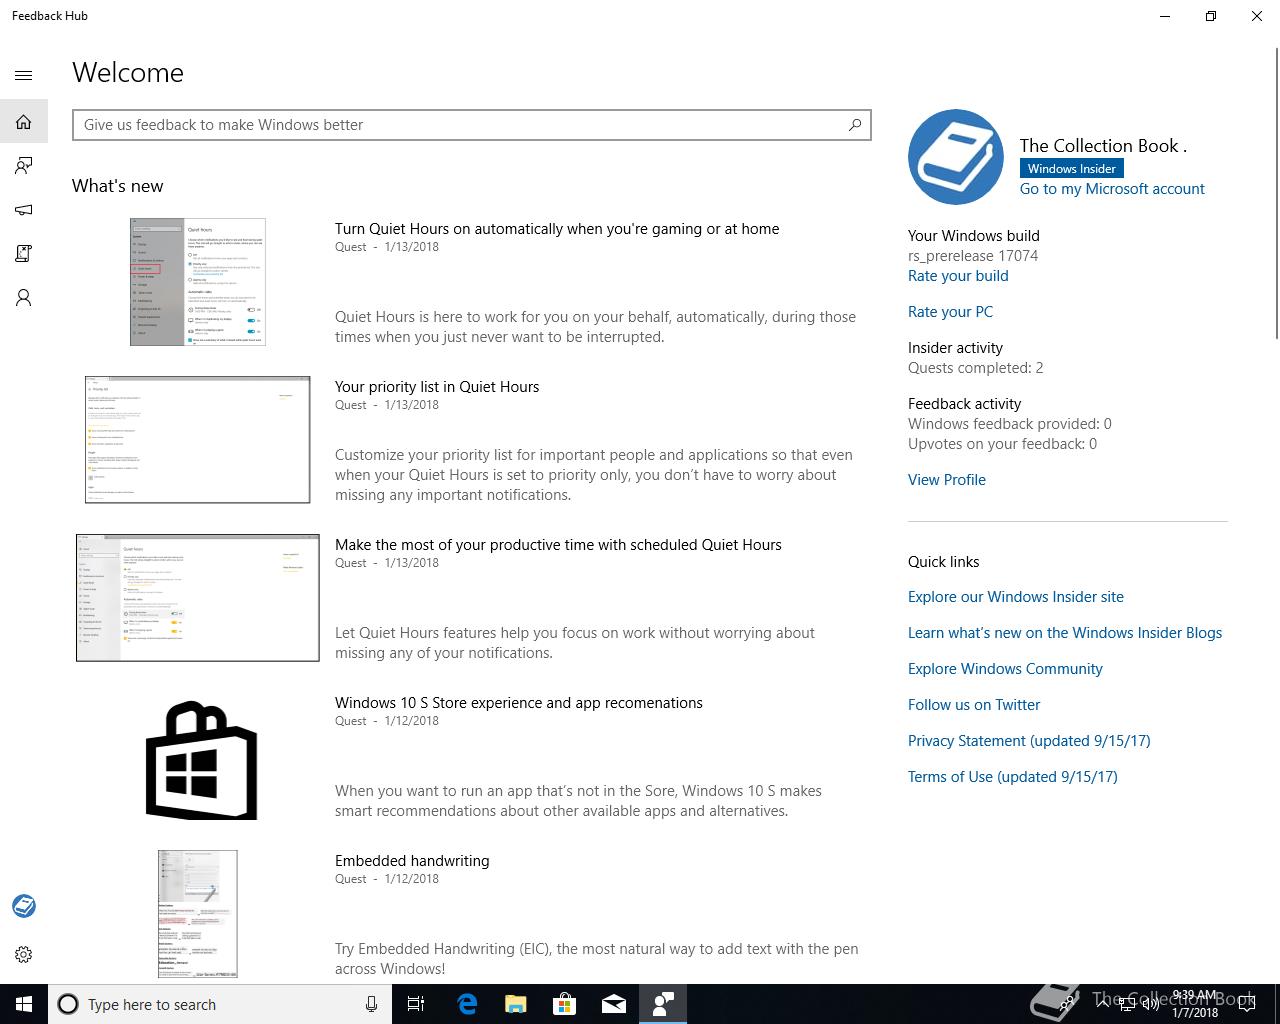Viewport: 1280px width, 1024px height.
Task: Open the priority list quest thumbnail
Action: (x=198, y=440)
